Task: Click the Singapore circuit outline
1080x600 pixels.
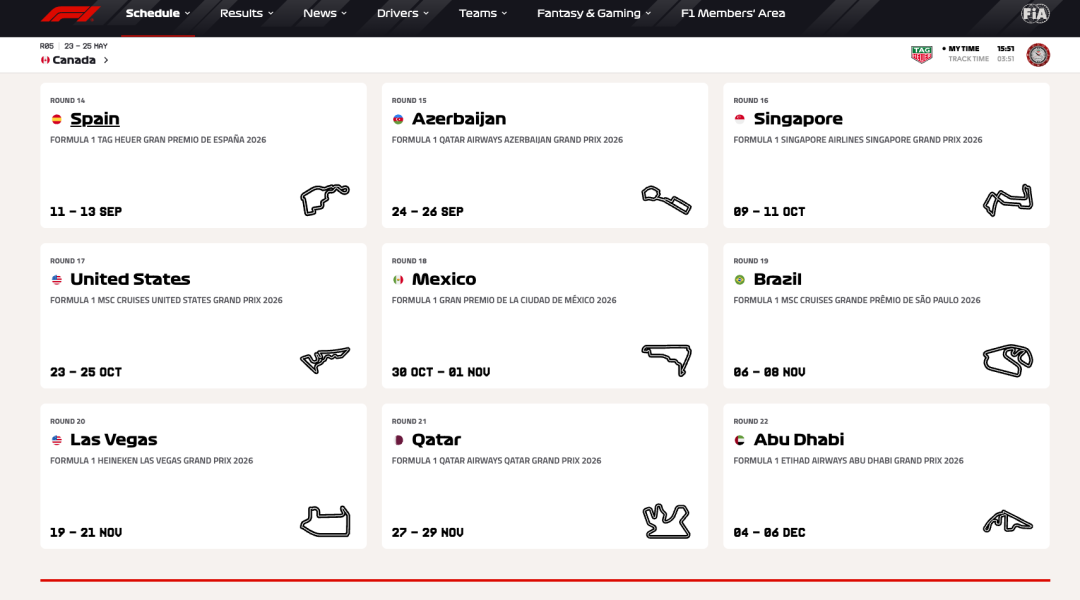Action: pos(1008,200)
